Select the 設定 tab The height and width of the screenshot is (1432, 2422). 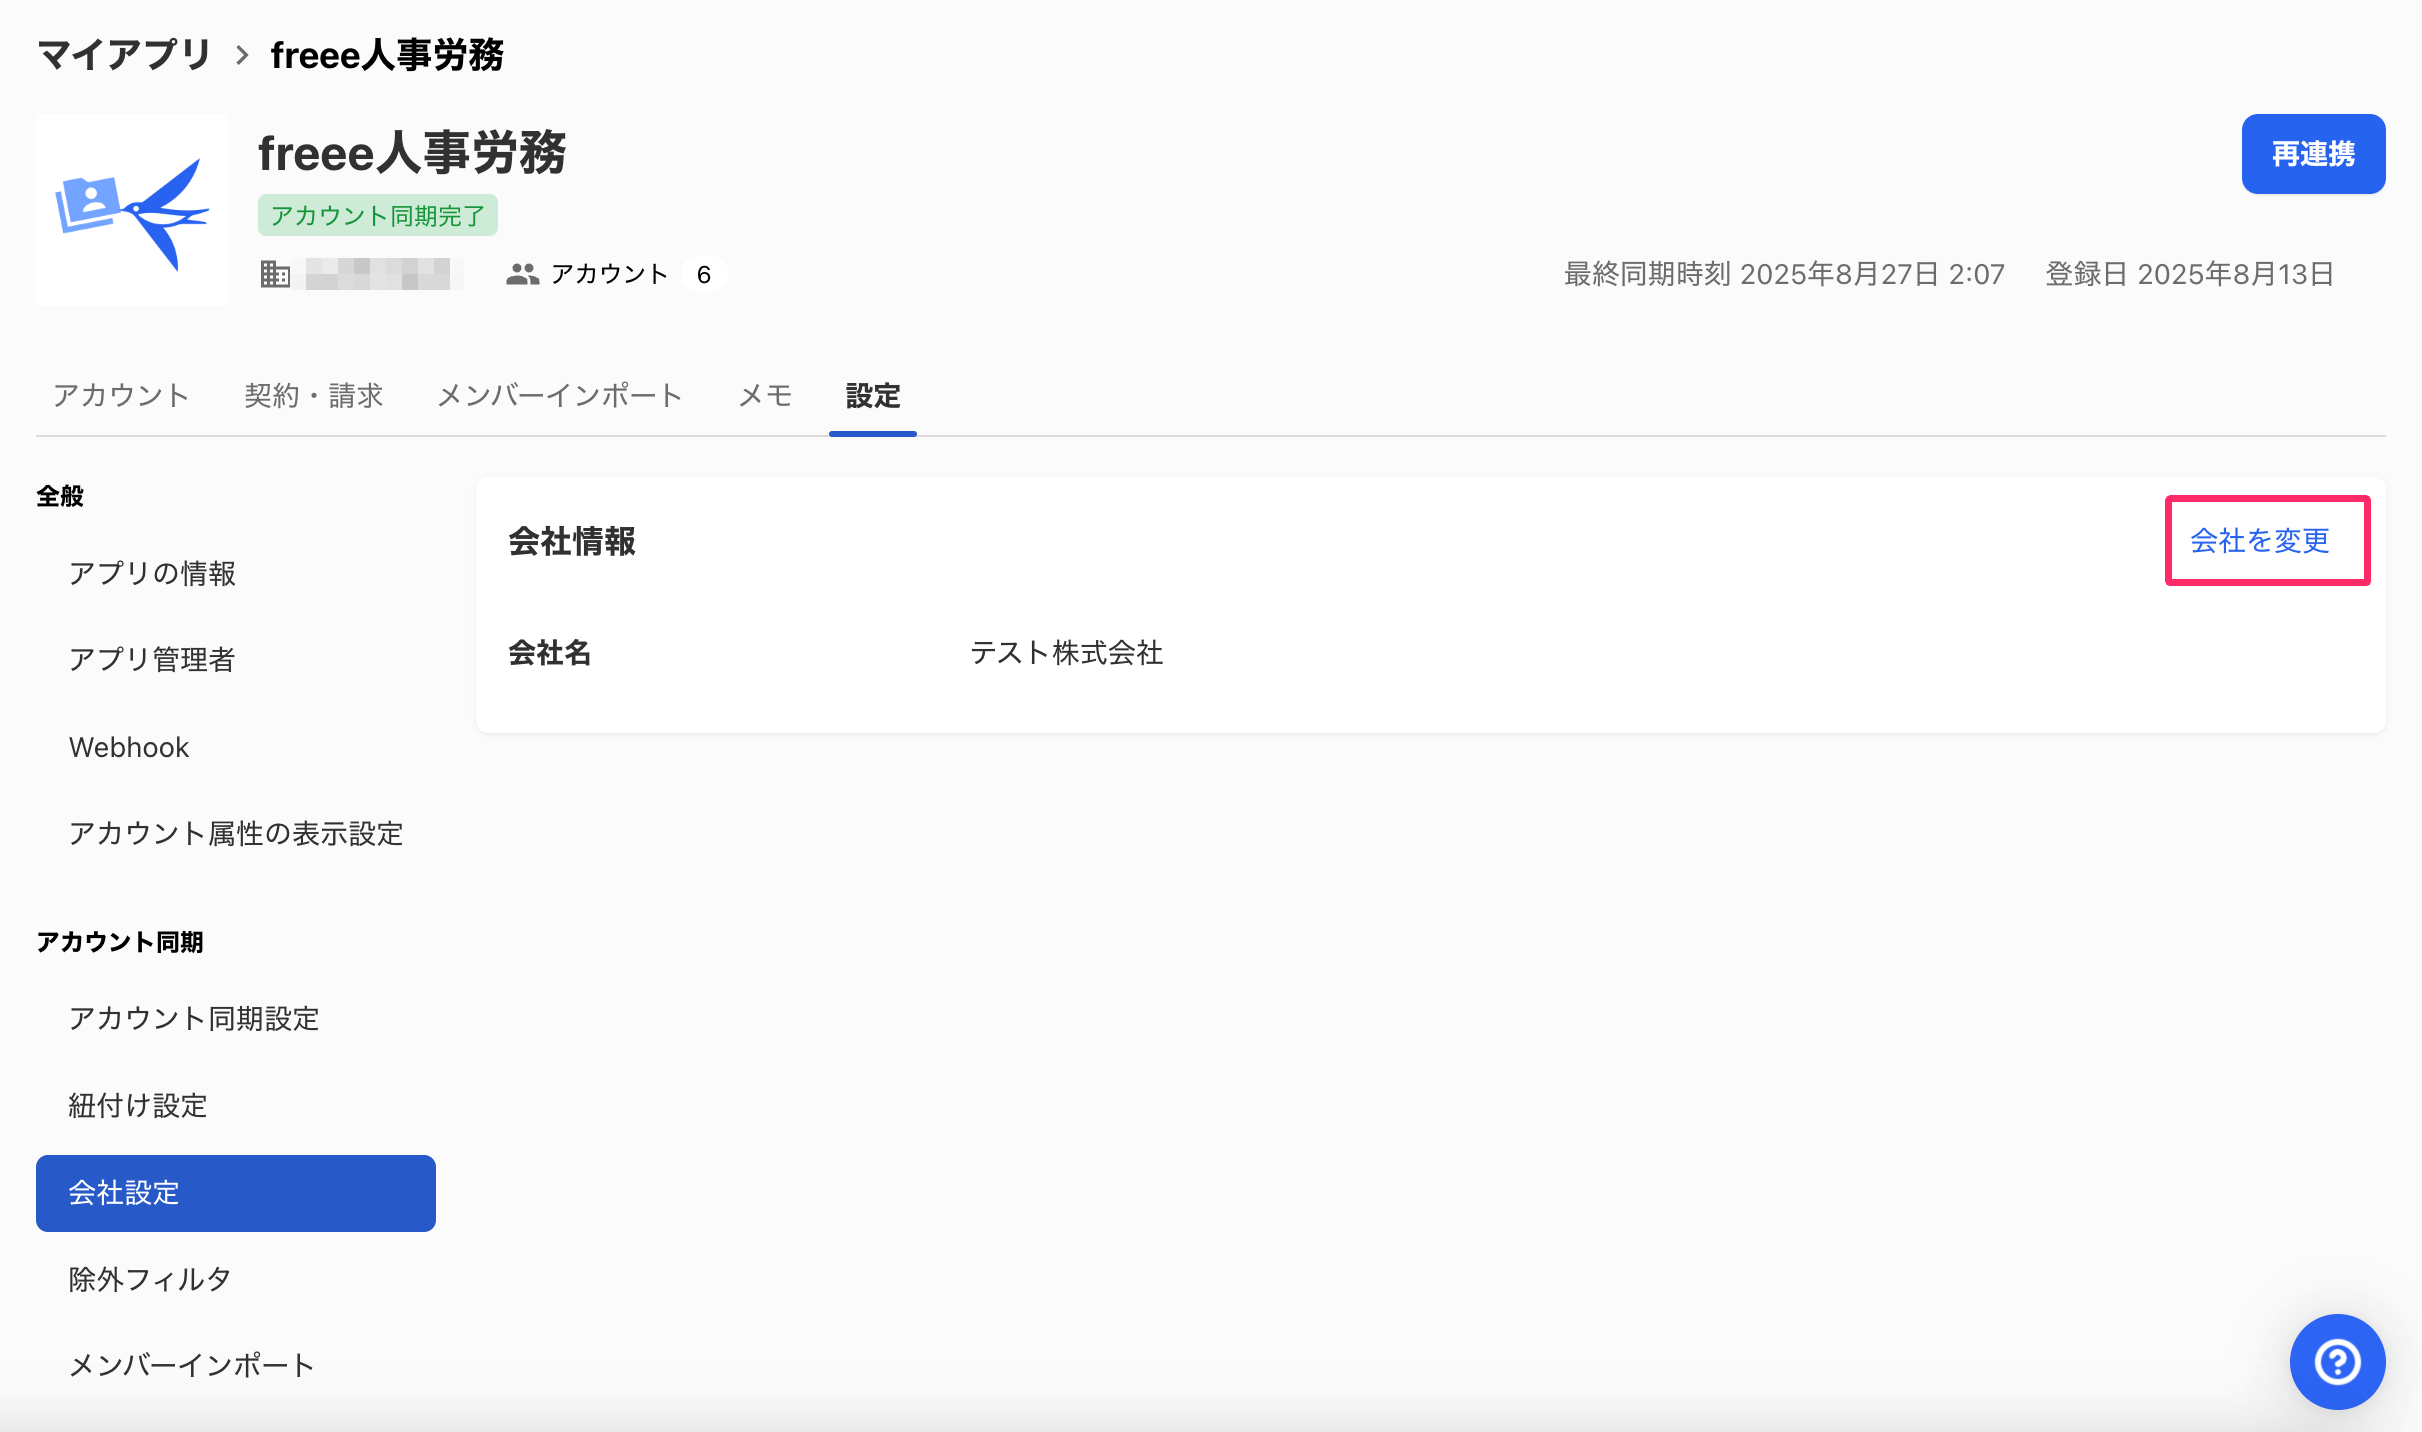point(873,396)
